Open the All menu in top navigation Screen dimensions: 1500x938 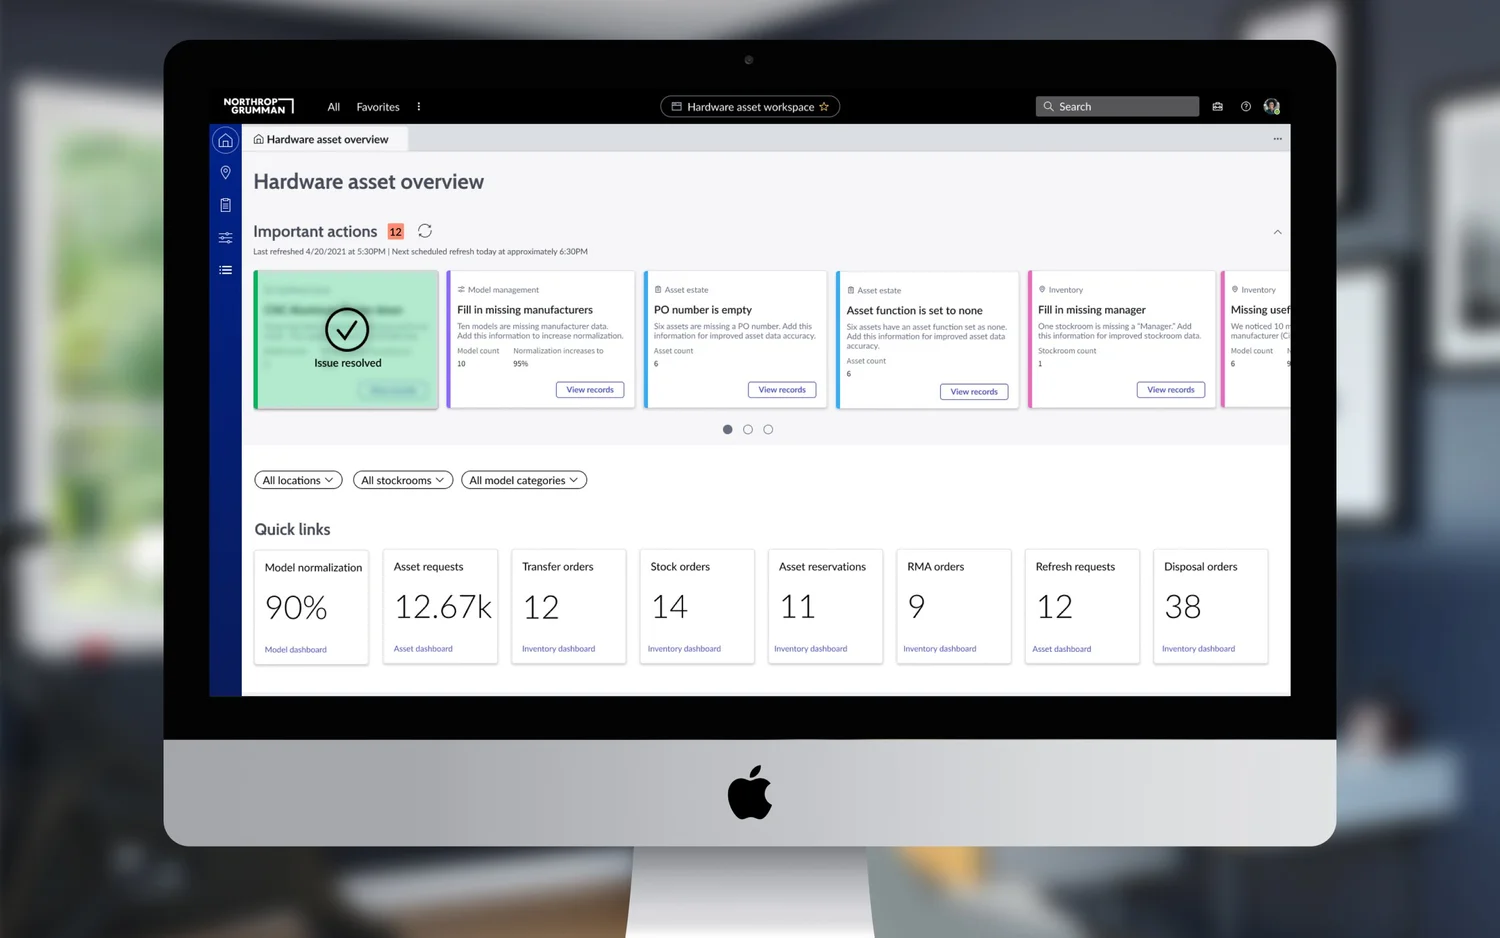(334, 107)
